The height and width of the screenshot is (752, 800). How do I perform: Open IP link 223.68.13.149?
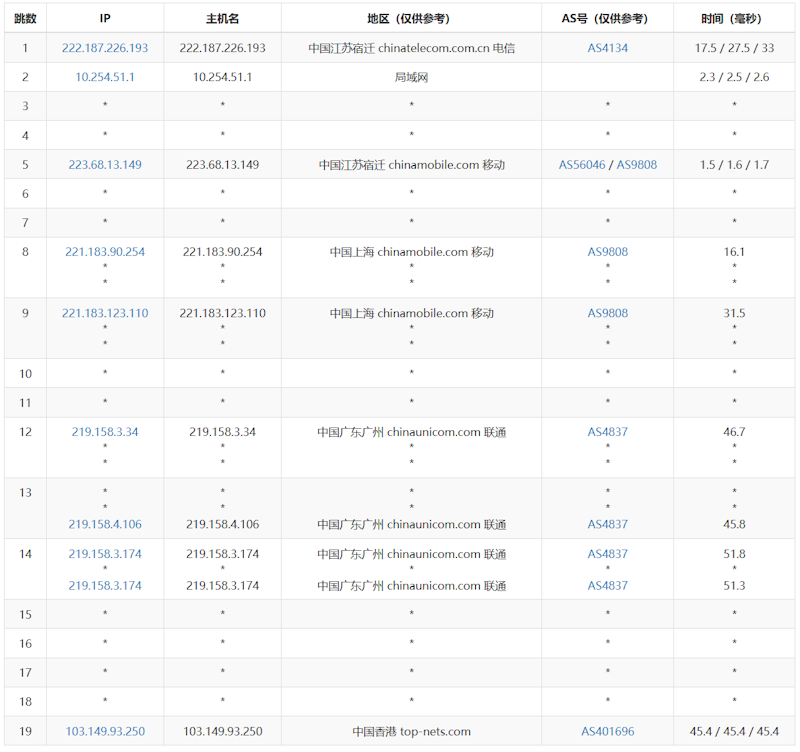[105, 165]
